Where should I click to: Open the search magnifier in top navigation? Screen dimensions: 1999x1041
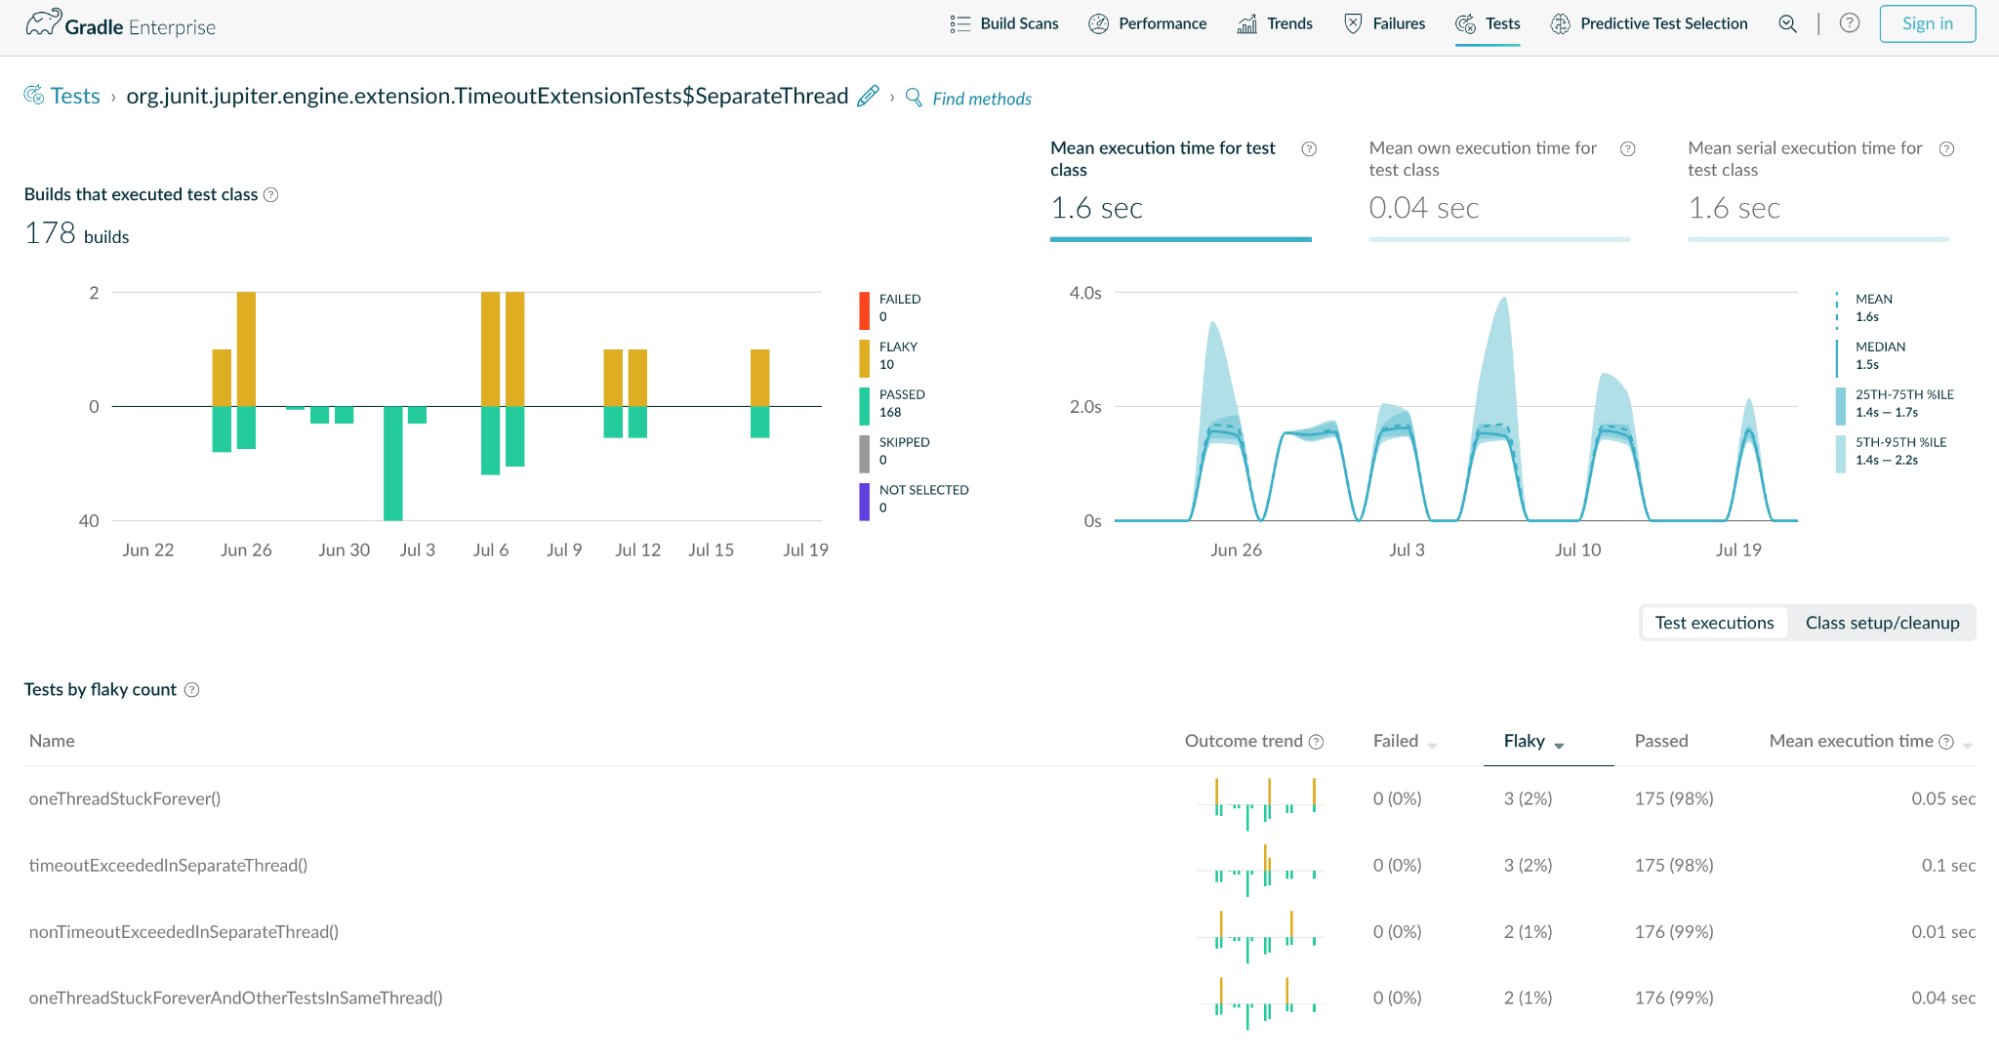click(1787, 24)
